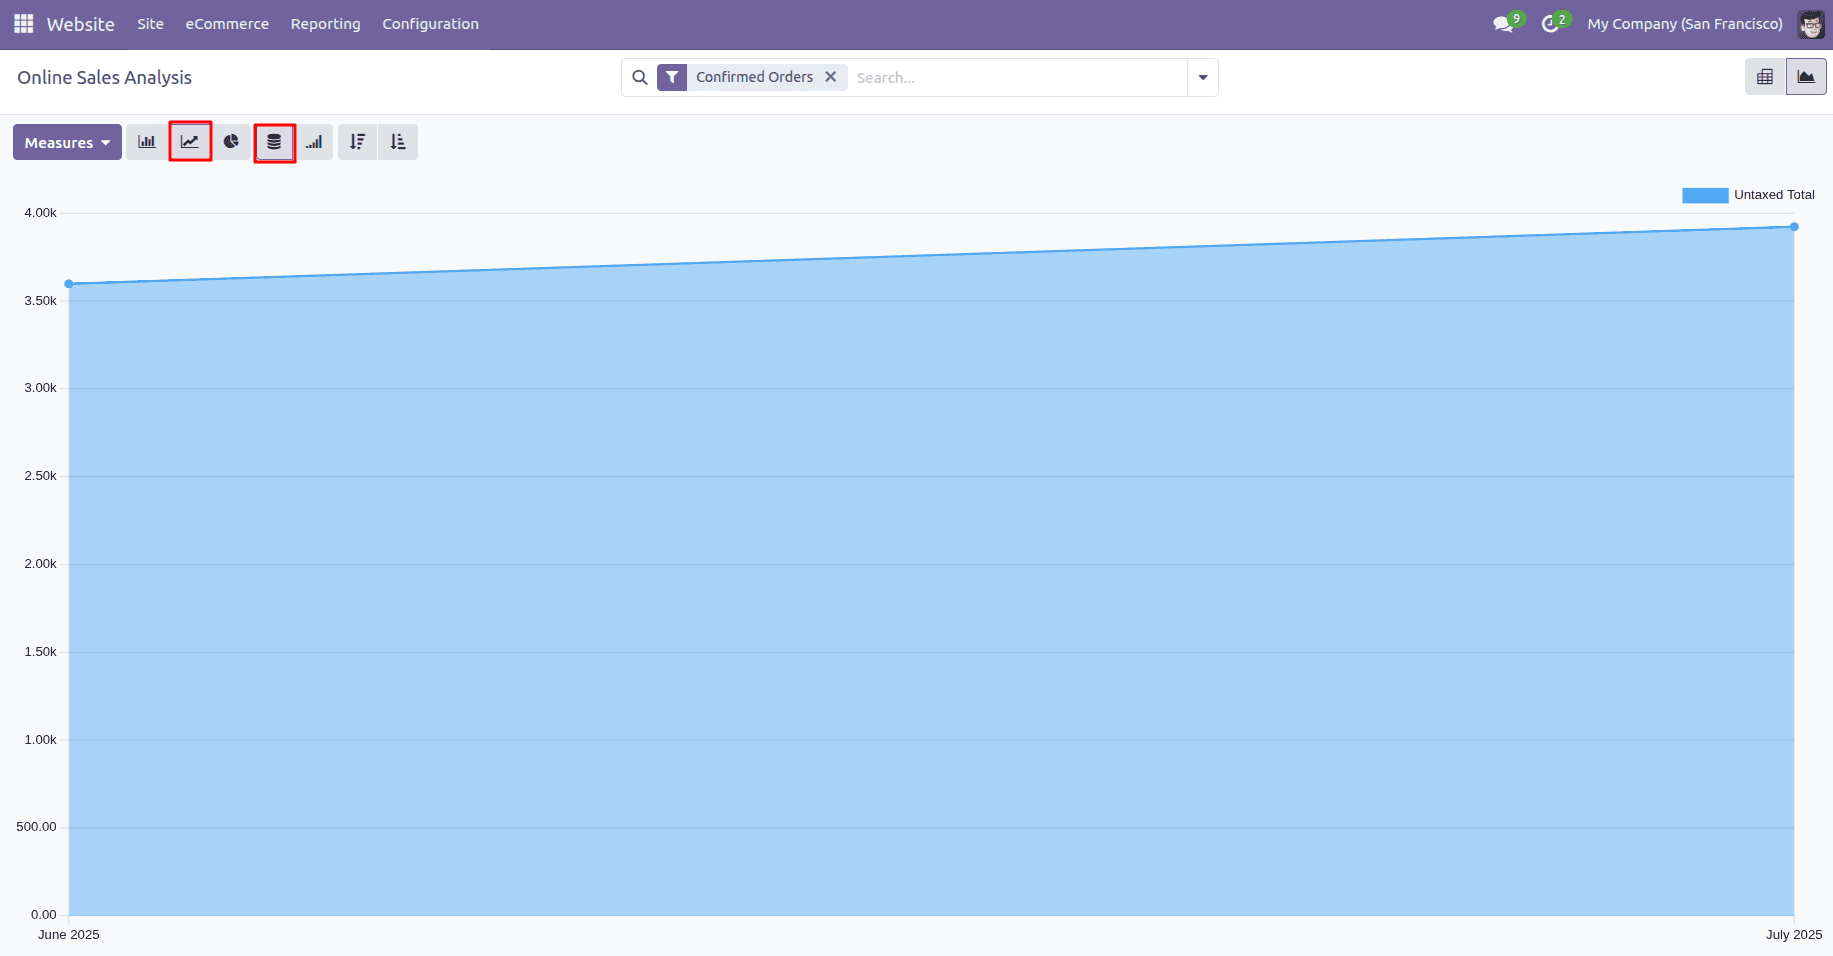This screenshot has height=956, width=1833.
Task: Switch to pivot table view
Action: [1765, 77]
